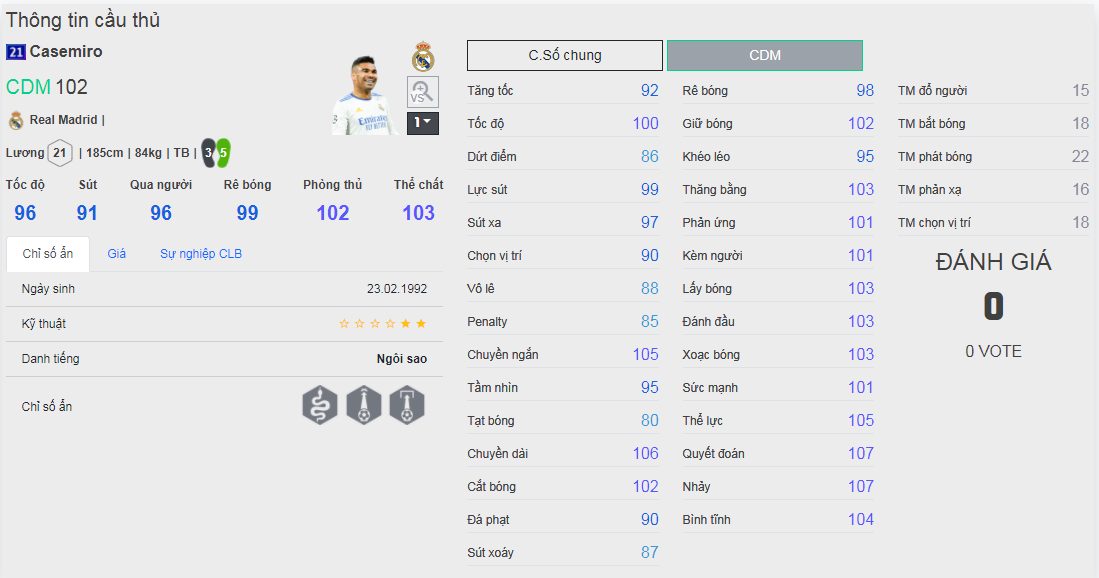Open the upgrade level 1 dropdown
Image resolution: width=1099 pixels, height=578 pixels.
pyautogui.click(x=422, y=123)
